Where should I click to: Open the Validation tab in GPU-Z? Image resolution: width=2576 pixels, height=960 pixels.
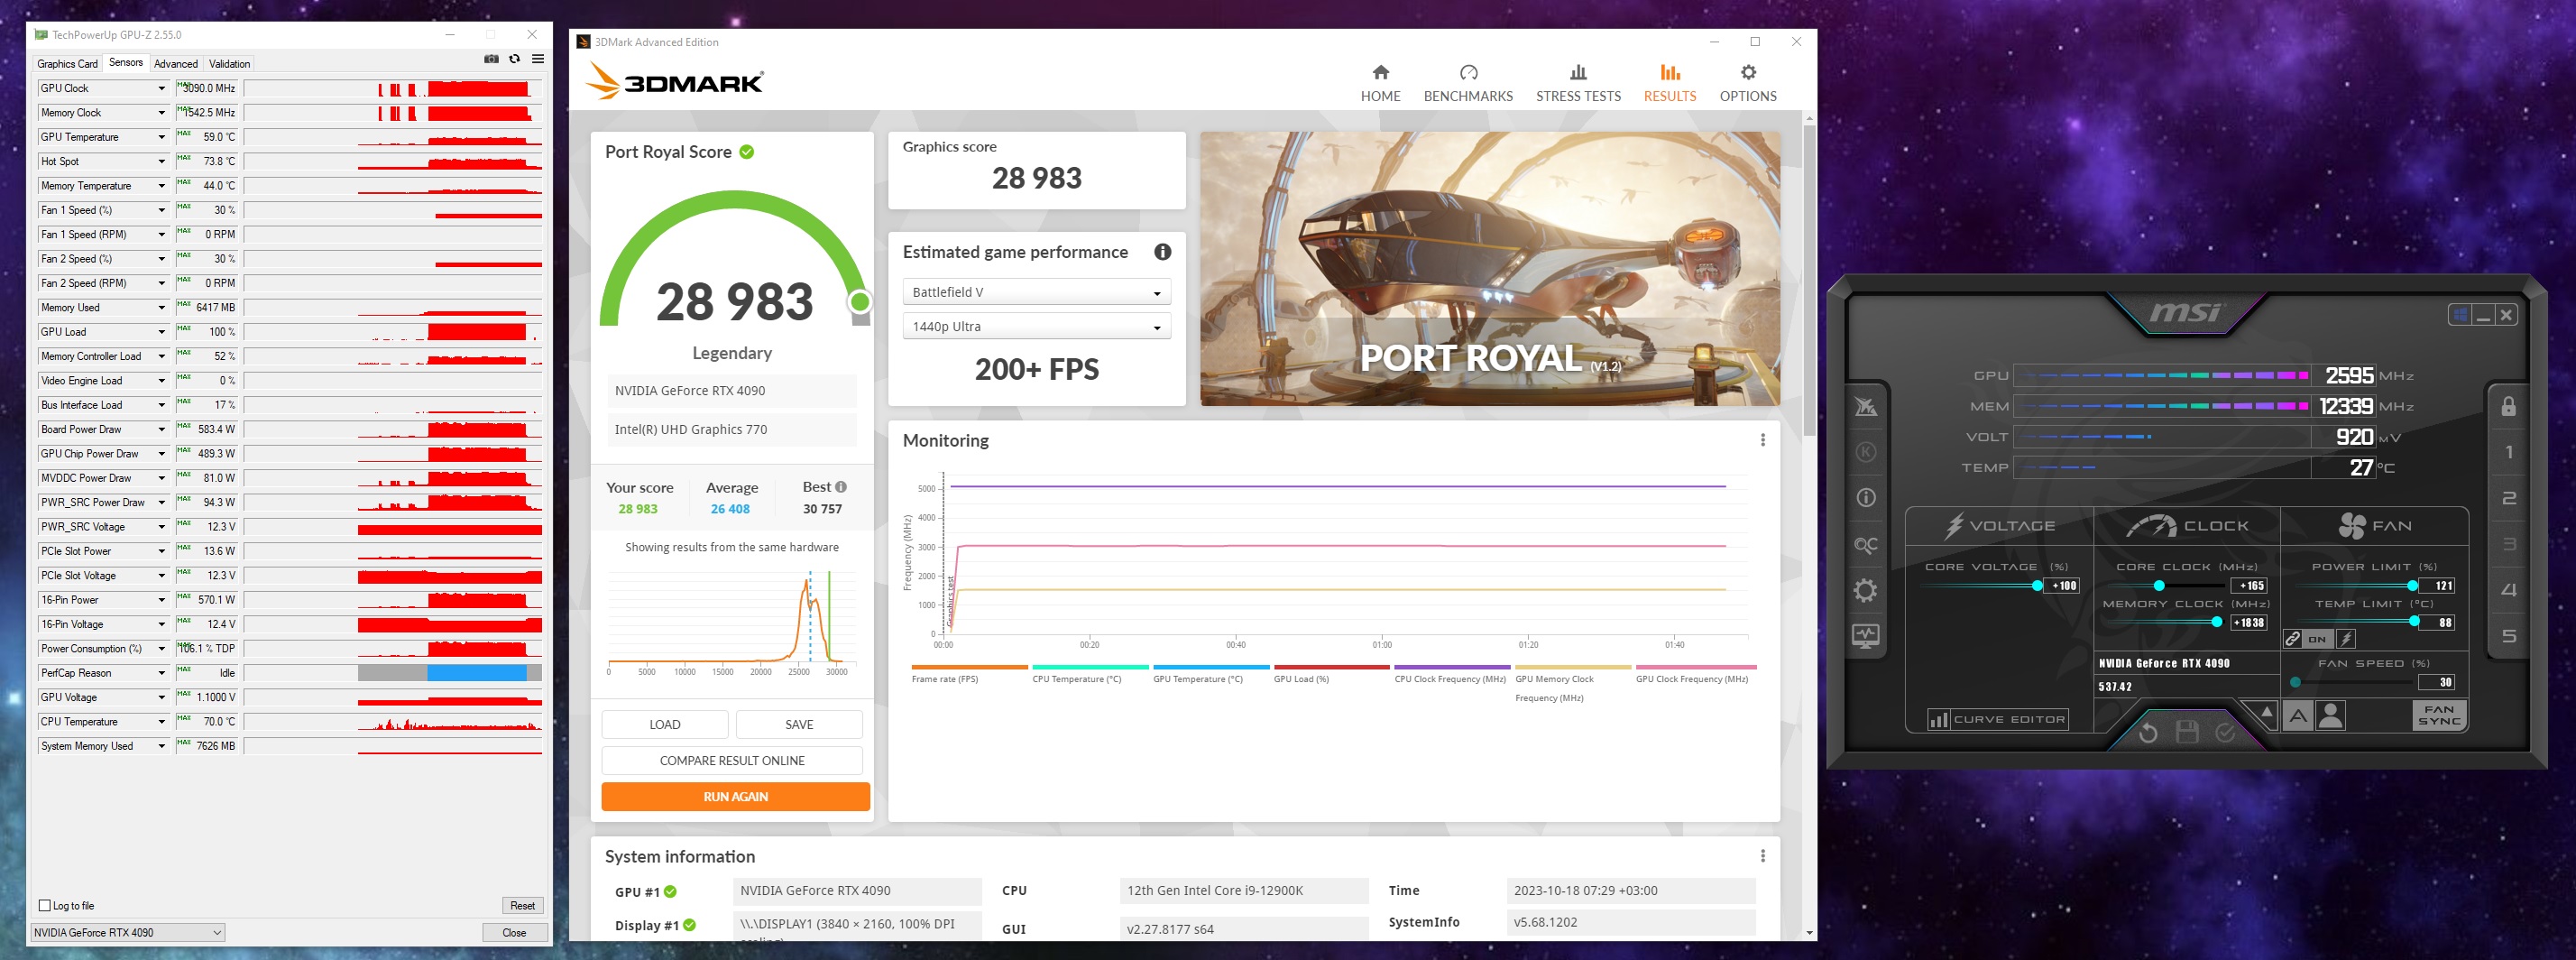point(229,64)
